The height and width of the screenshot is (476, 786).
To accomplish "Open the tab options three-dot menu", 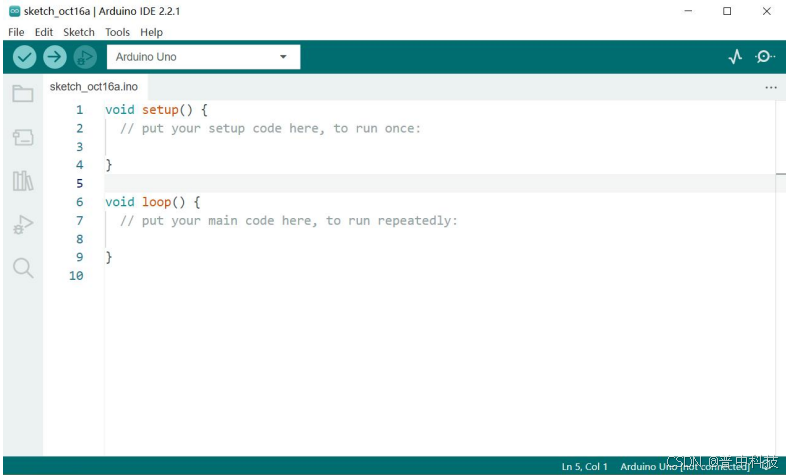I will click(x=771, y=88).
